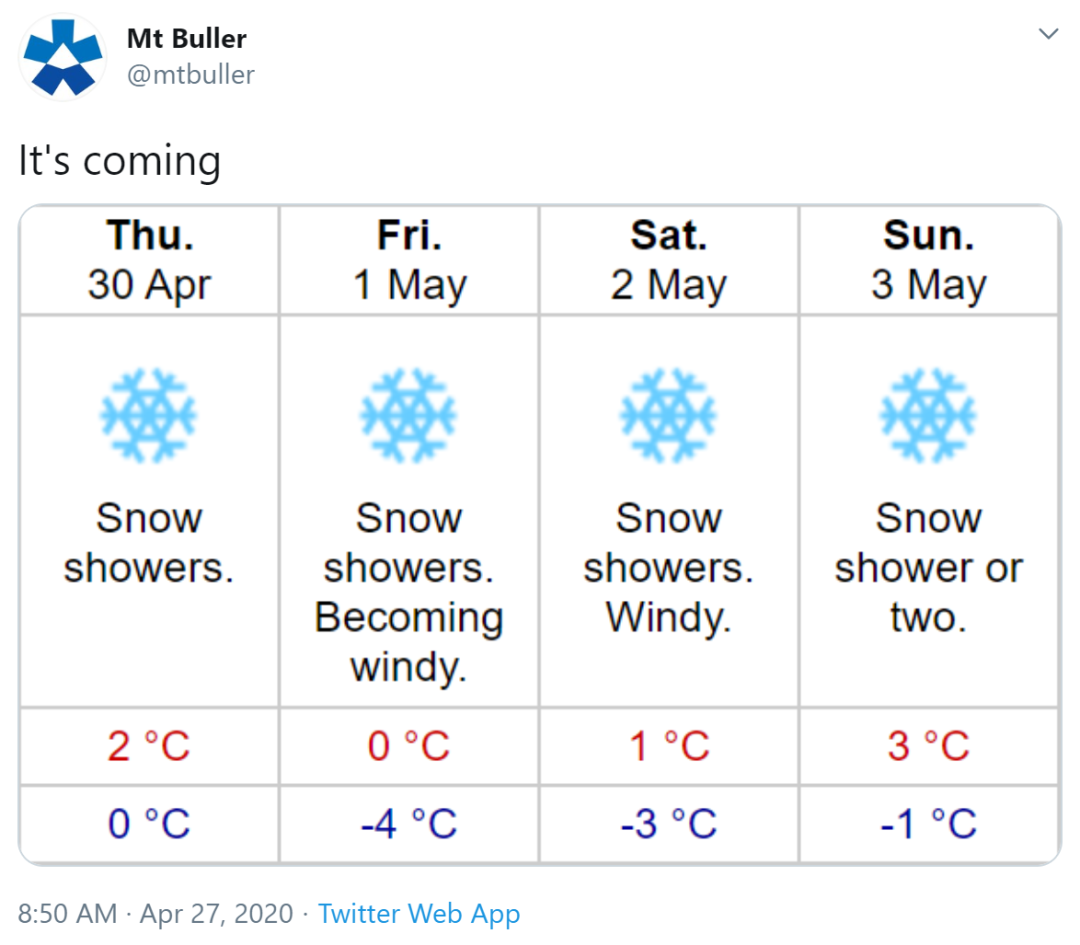The width and height of the screenshot is (1080, 945).
Task: Click the 'It's coming' tweet text
Action: [x=120, y=161]
